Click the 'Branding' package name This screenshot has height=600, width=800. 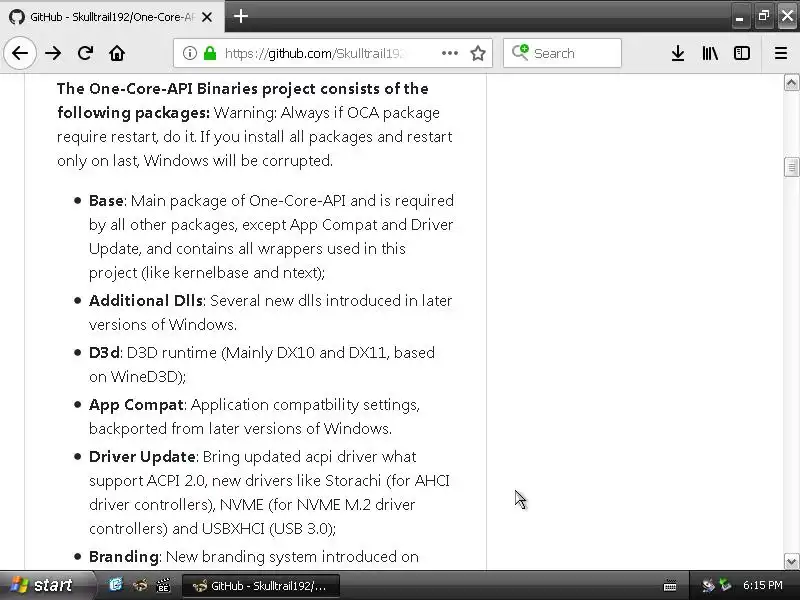pyautogui.click(x=124, y=557)
